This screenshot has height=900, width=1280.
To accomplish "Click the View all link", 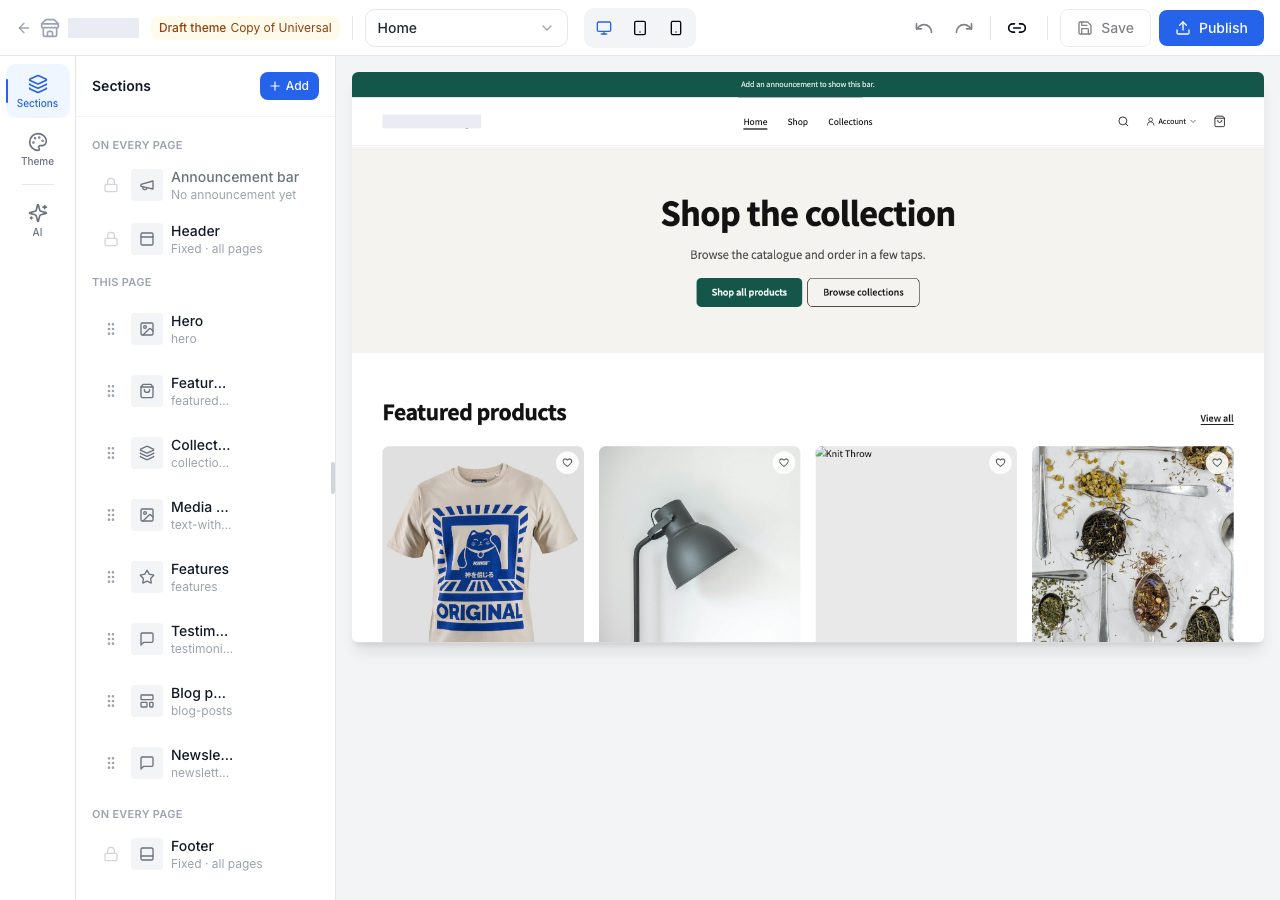I will [x=1217, y=419].
